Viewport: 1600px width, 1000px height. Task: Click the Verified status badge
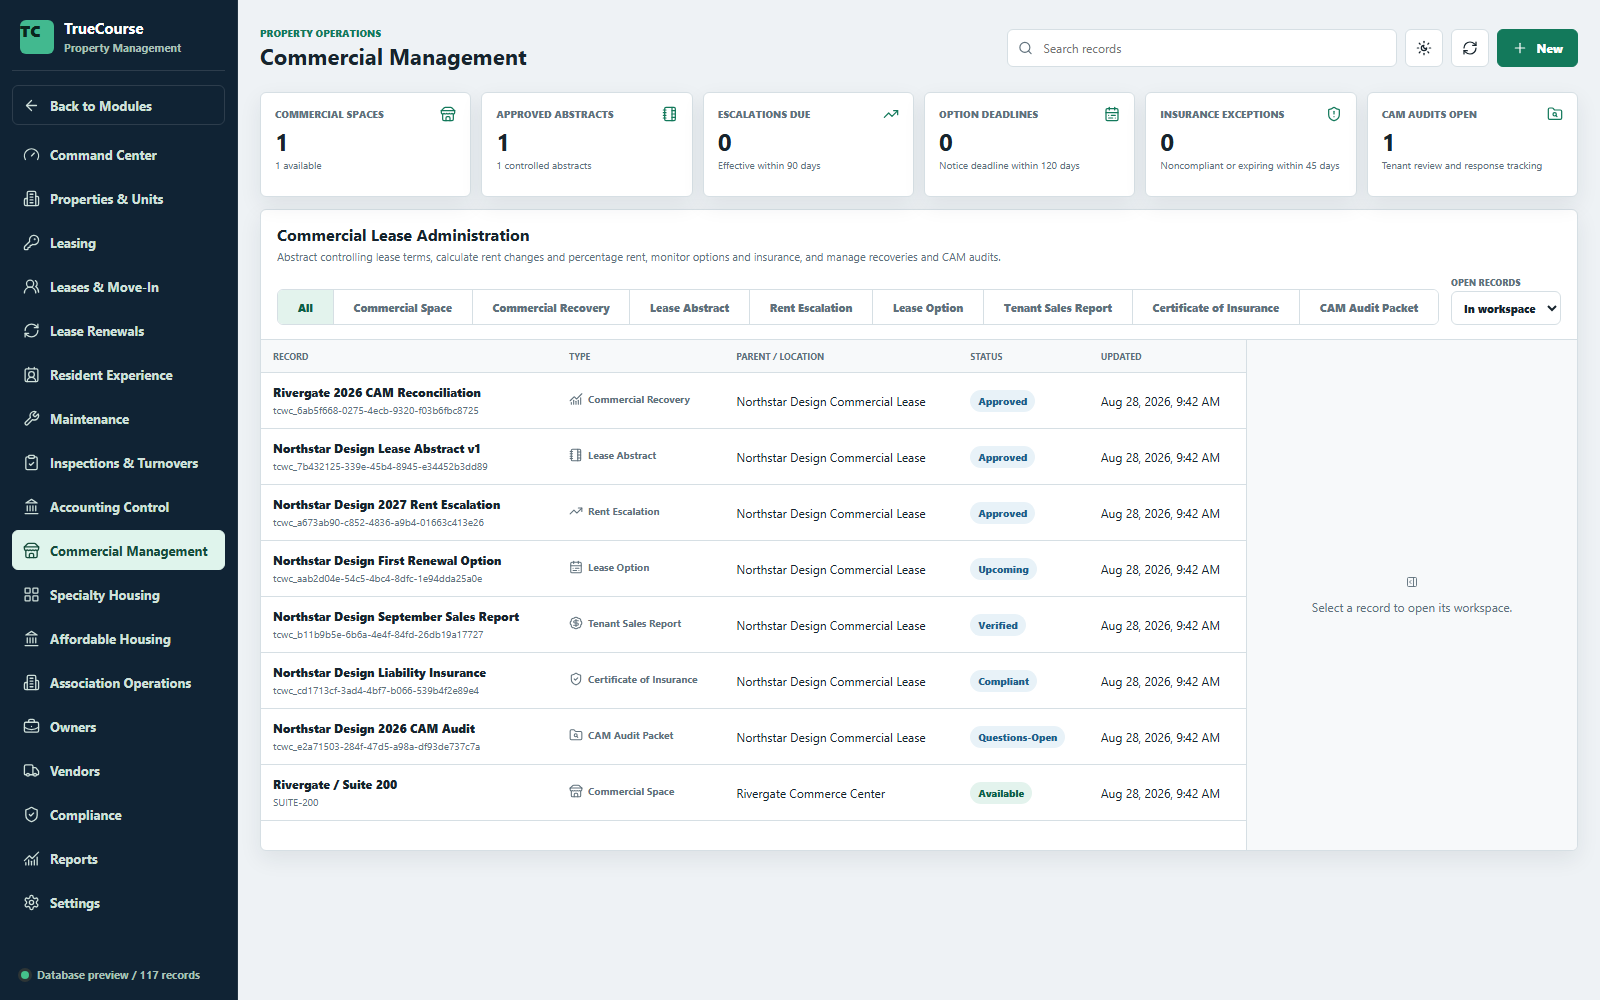[998, 625]
